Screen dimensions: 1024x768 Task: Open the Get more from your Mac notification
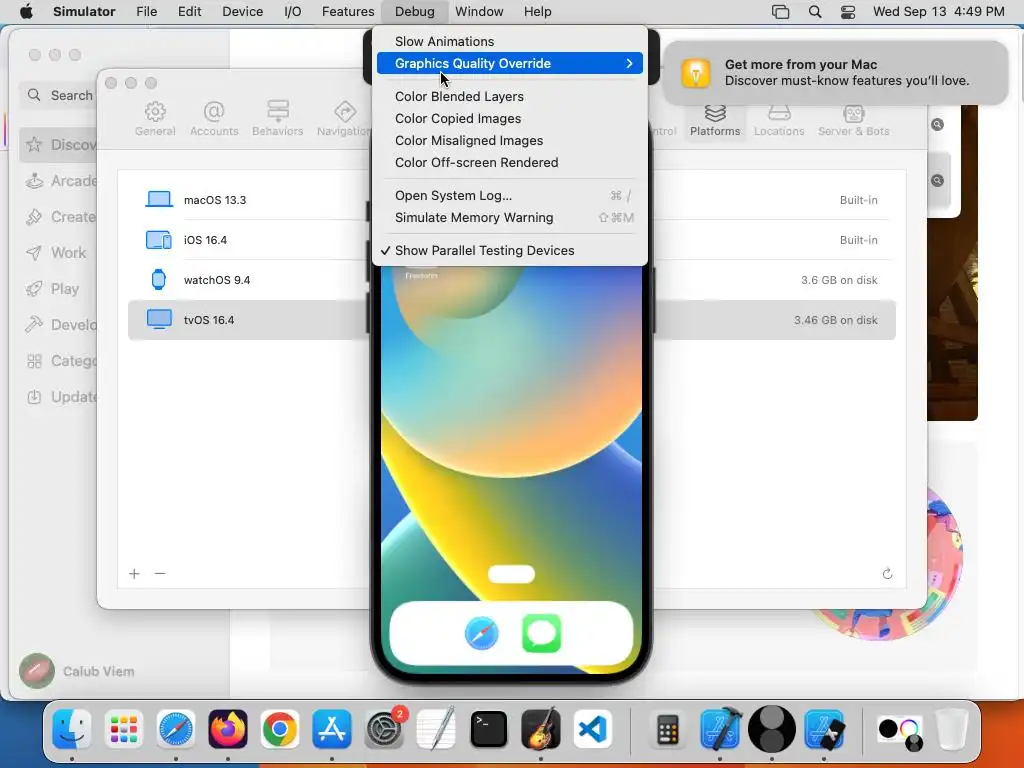835,72
